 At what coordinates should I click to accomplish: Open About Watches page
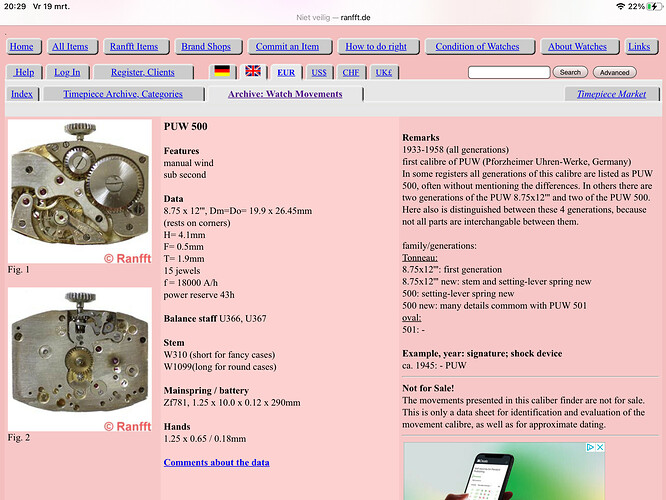tap(577, 47)
